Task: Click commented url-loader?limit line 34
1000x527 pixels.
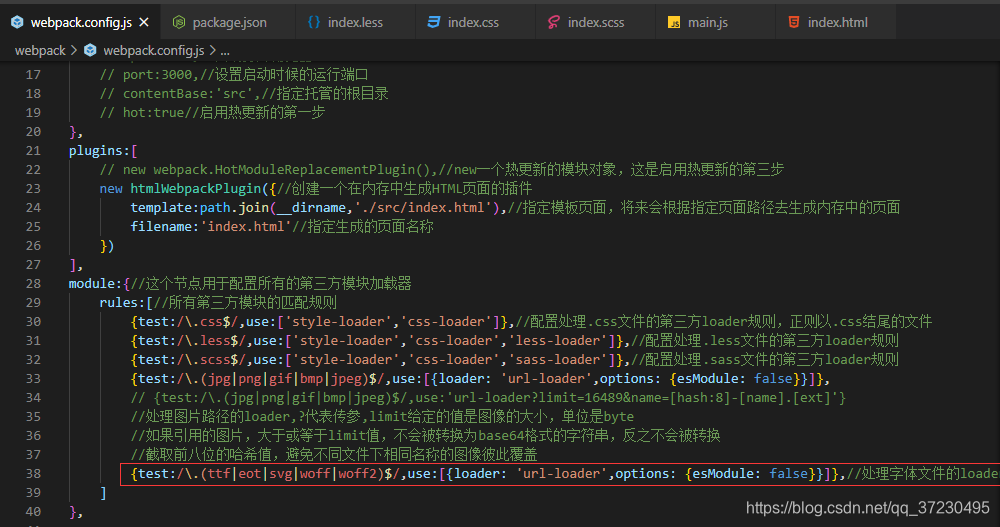Action: [488, 397]
